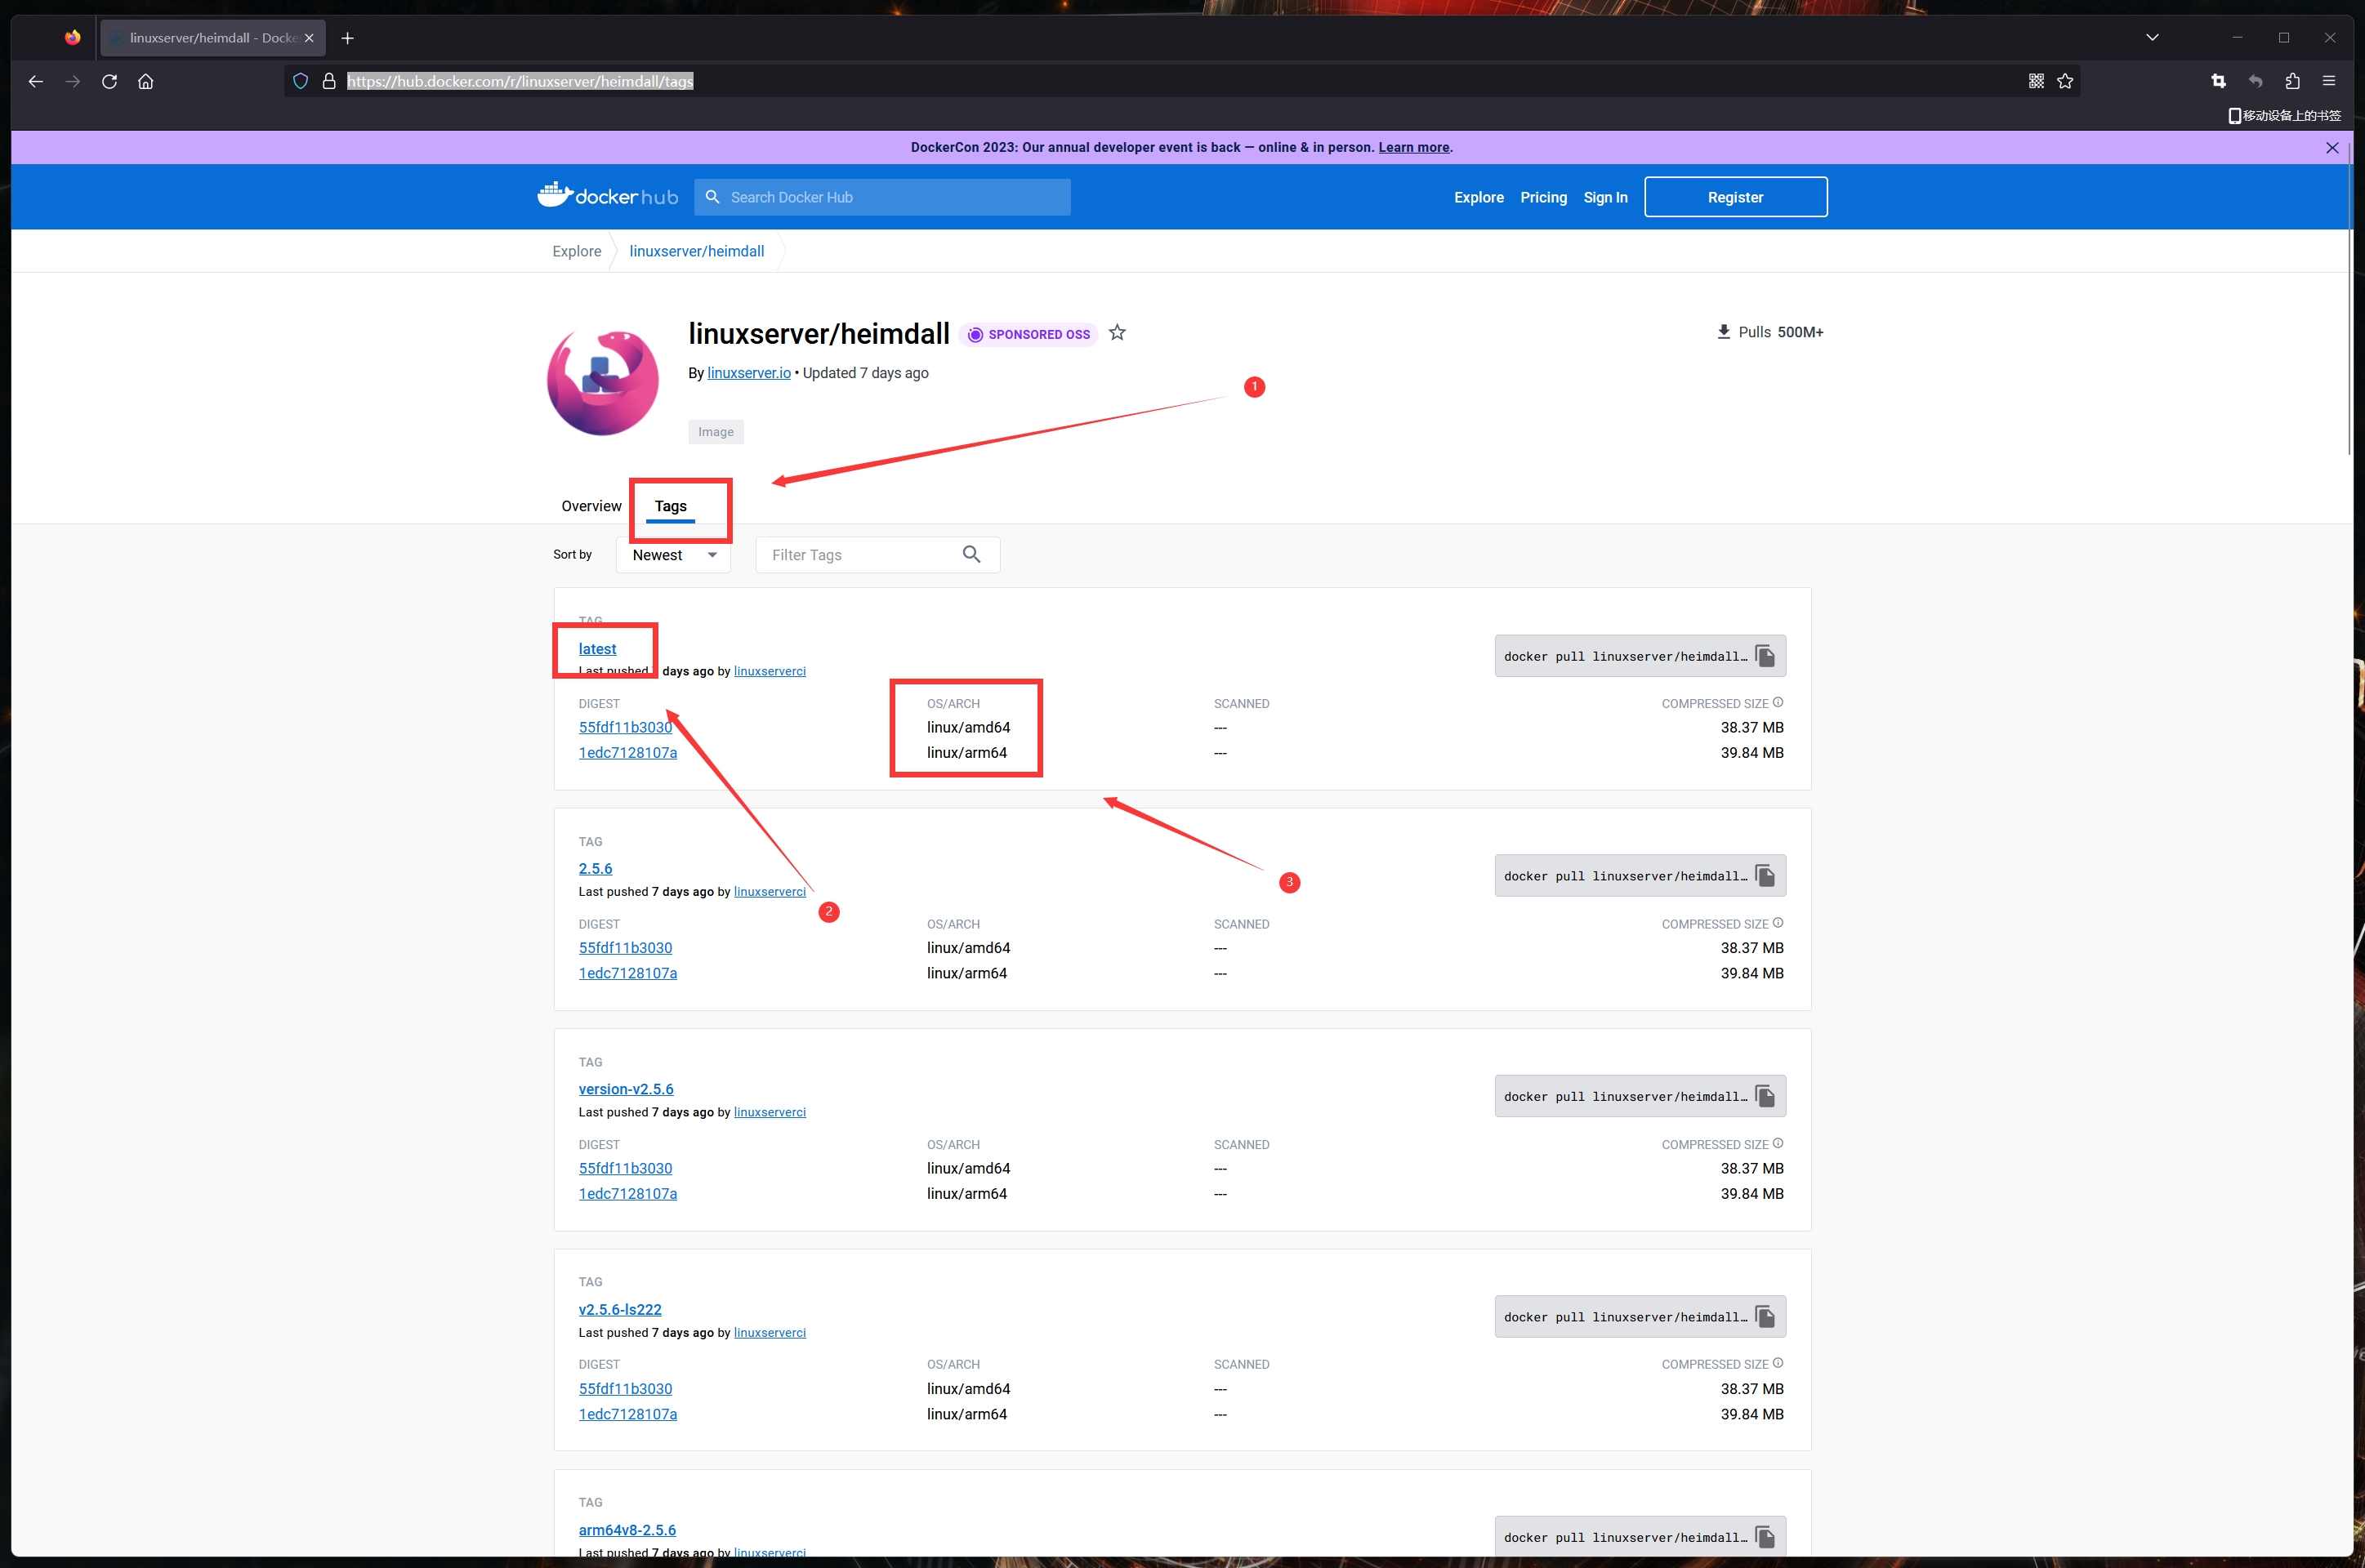
Task: Reload the current browser page
Action: (109, 81)
